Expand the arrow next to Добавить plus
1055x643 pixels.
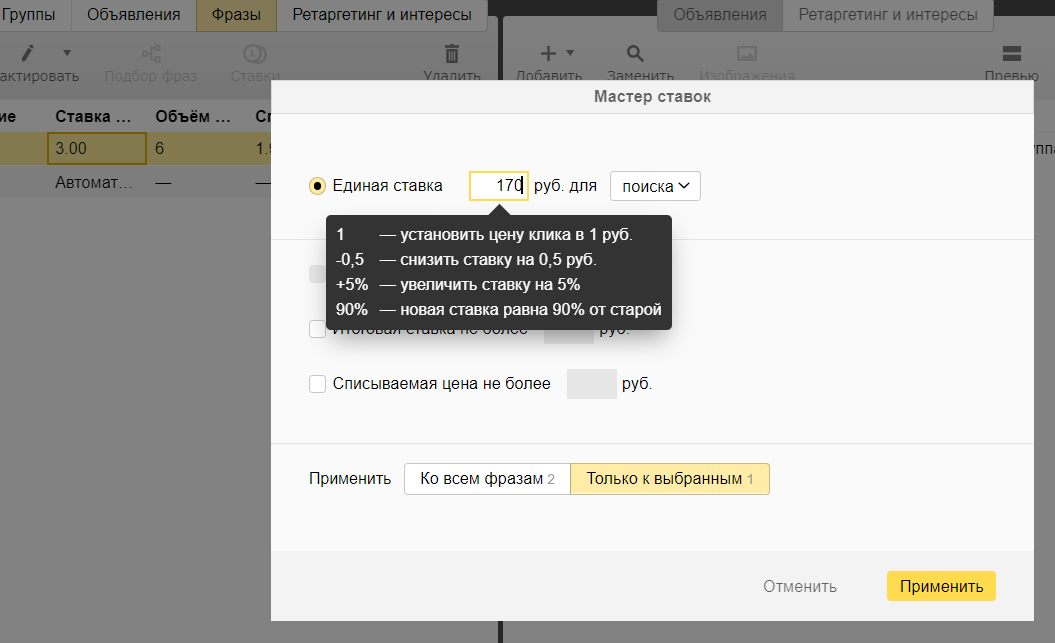570,52
